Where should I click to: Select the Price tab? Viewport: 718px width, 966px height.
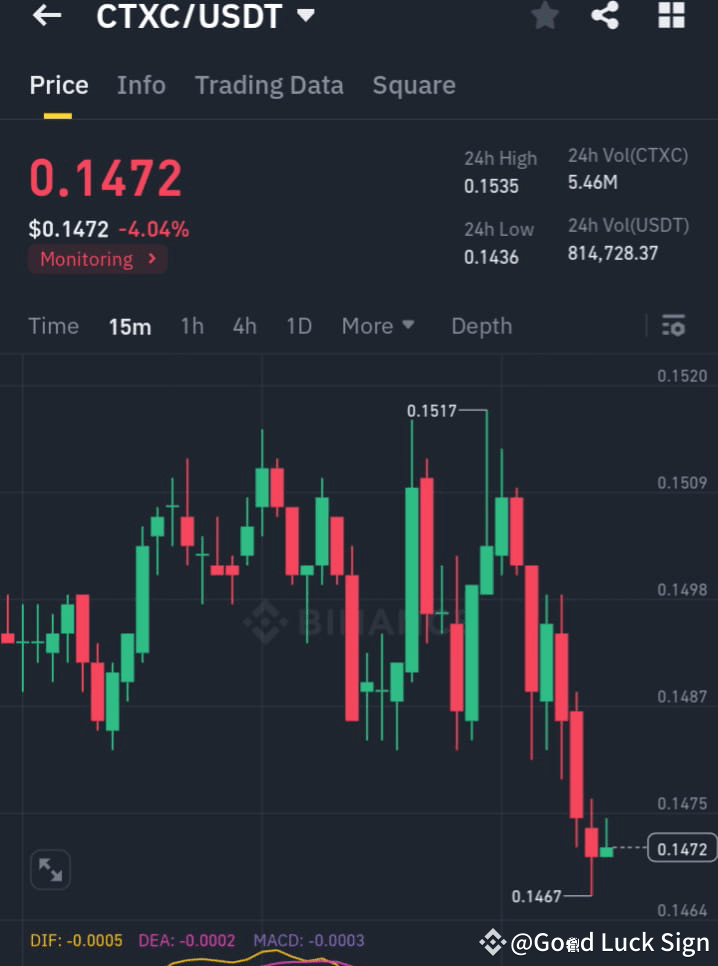point(58,85)
